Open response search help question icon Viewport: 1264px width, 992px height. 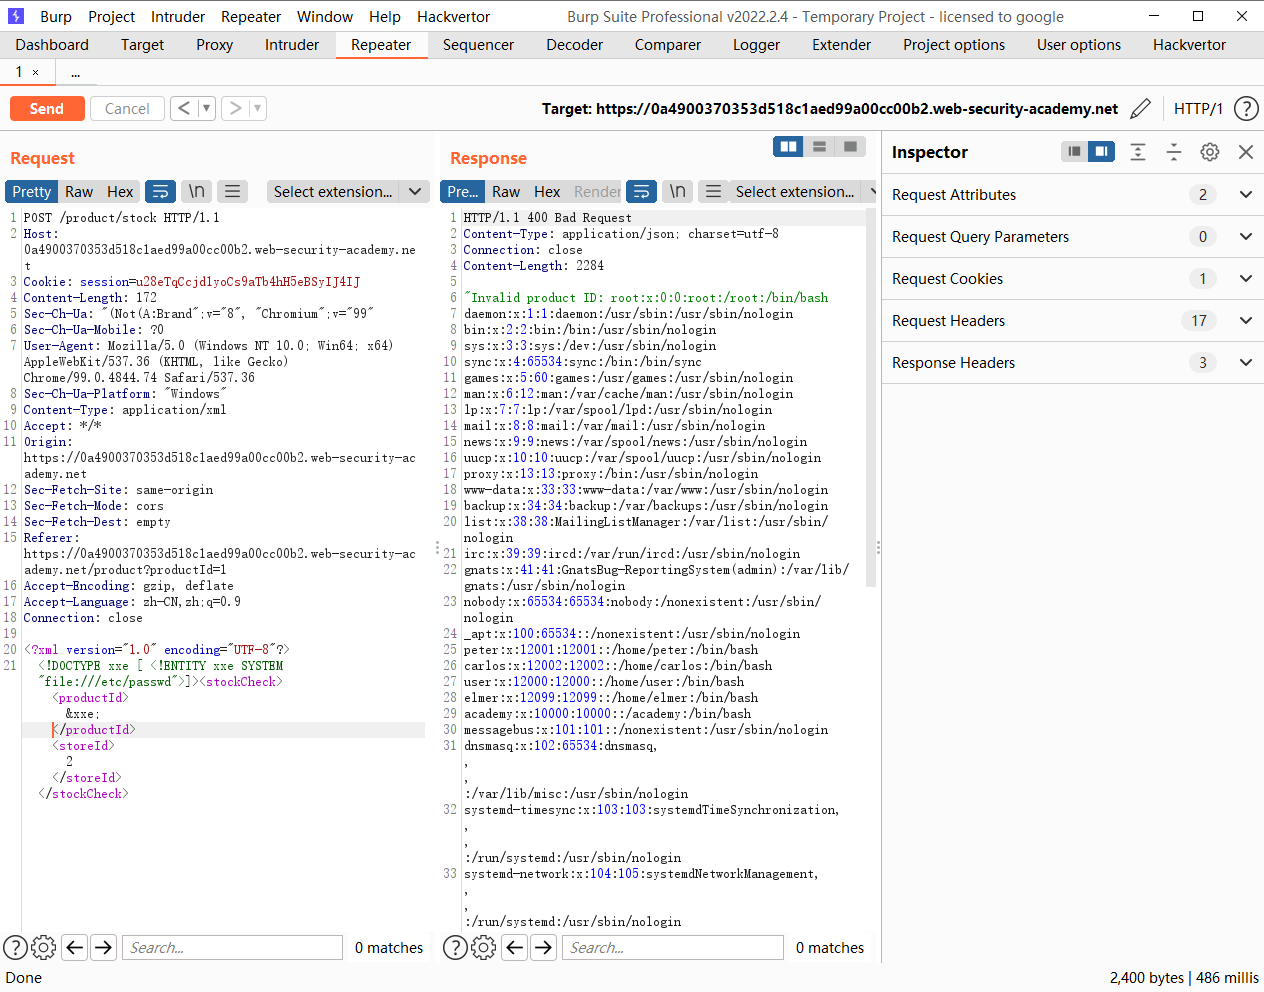click(455, 947)
